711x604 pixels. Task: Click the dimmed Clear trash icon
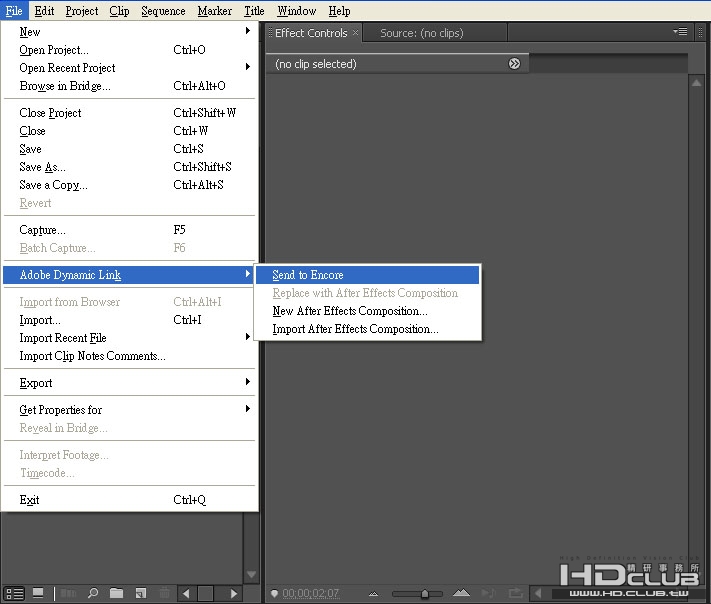[165, 593]
